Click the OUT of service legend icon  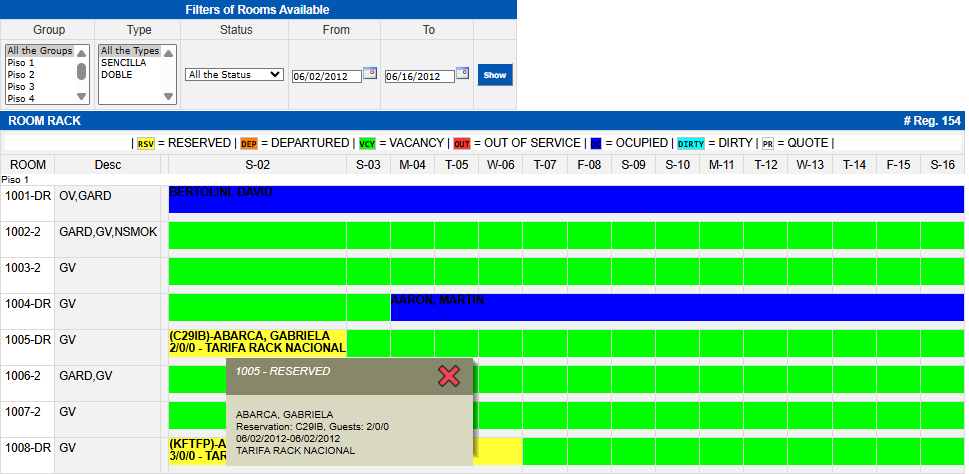[x=462, y=144]
